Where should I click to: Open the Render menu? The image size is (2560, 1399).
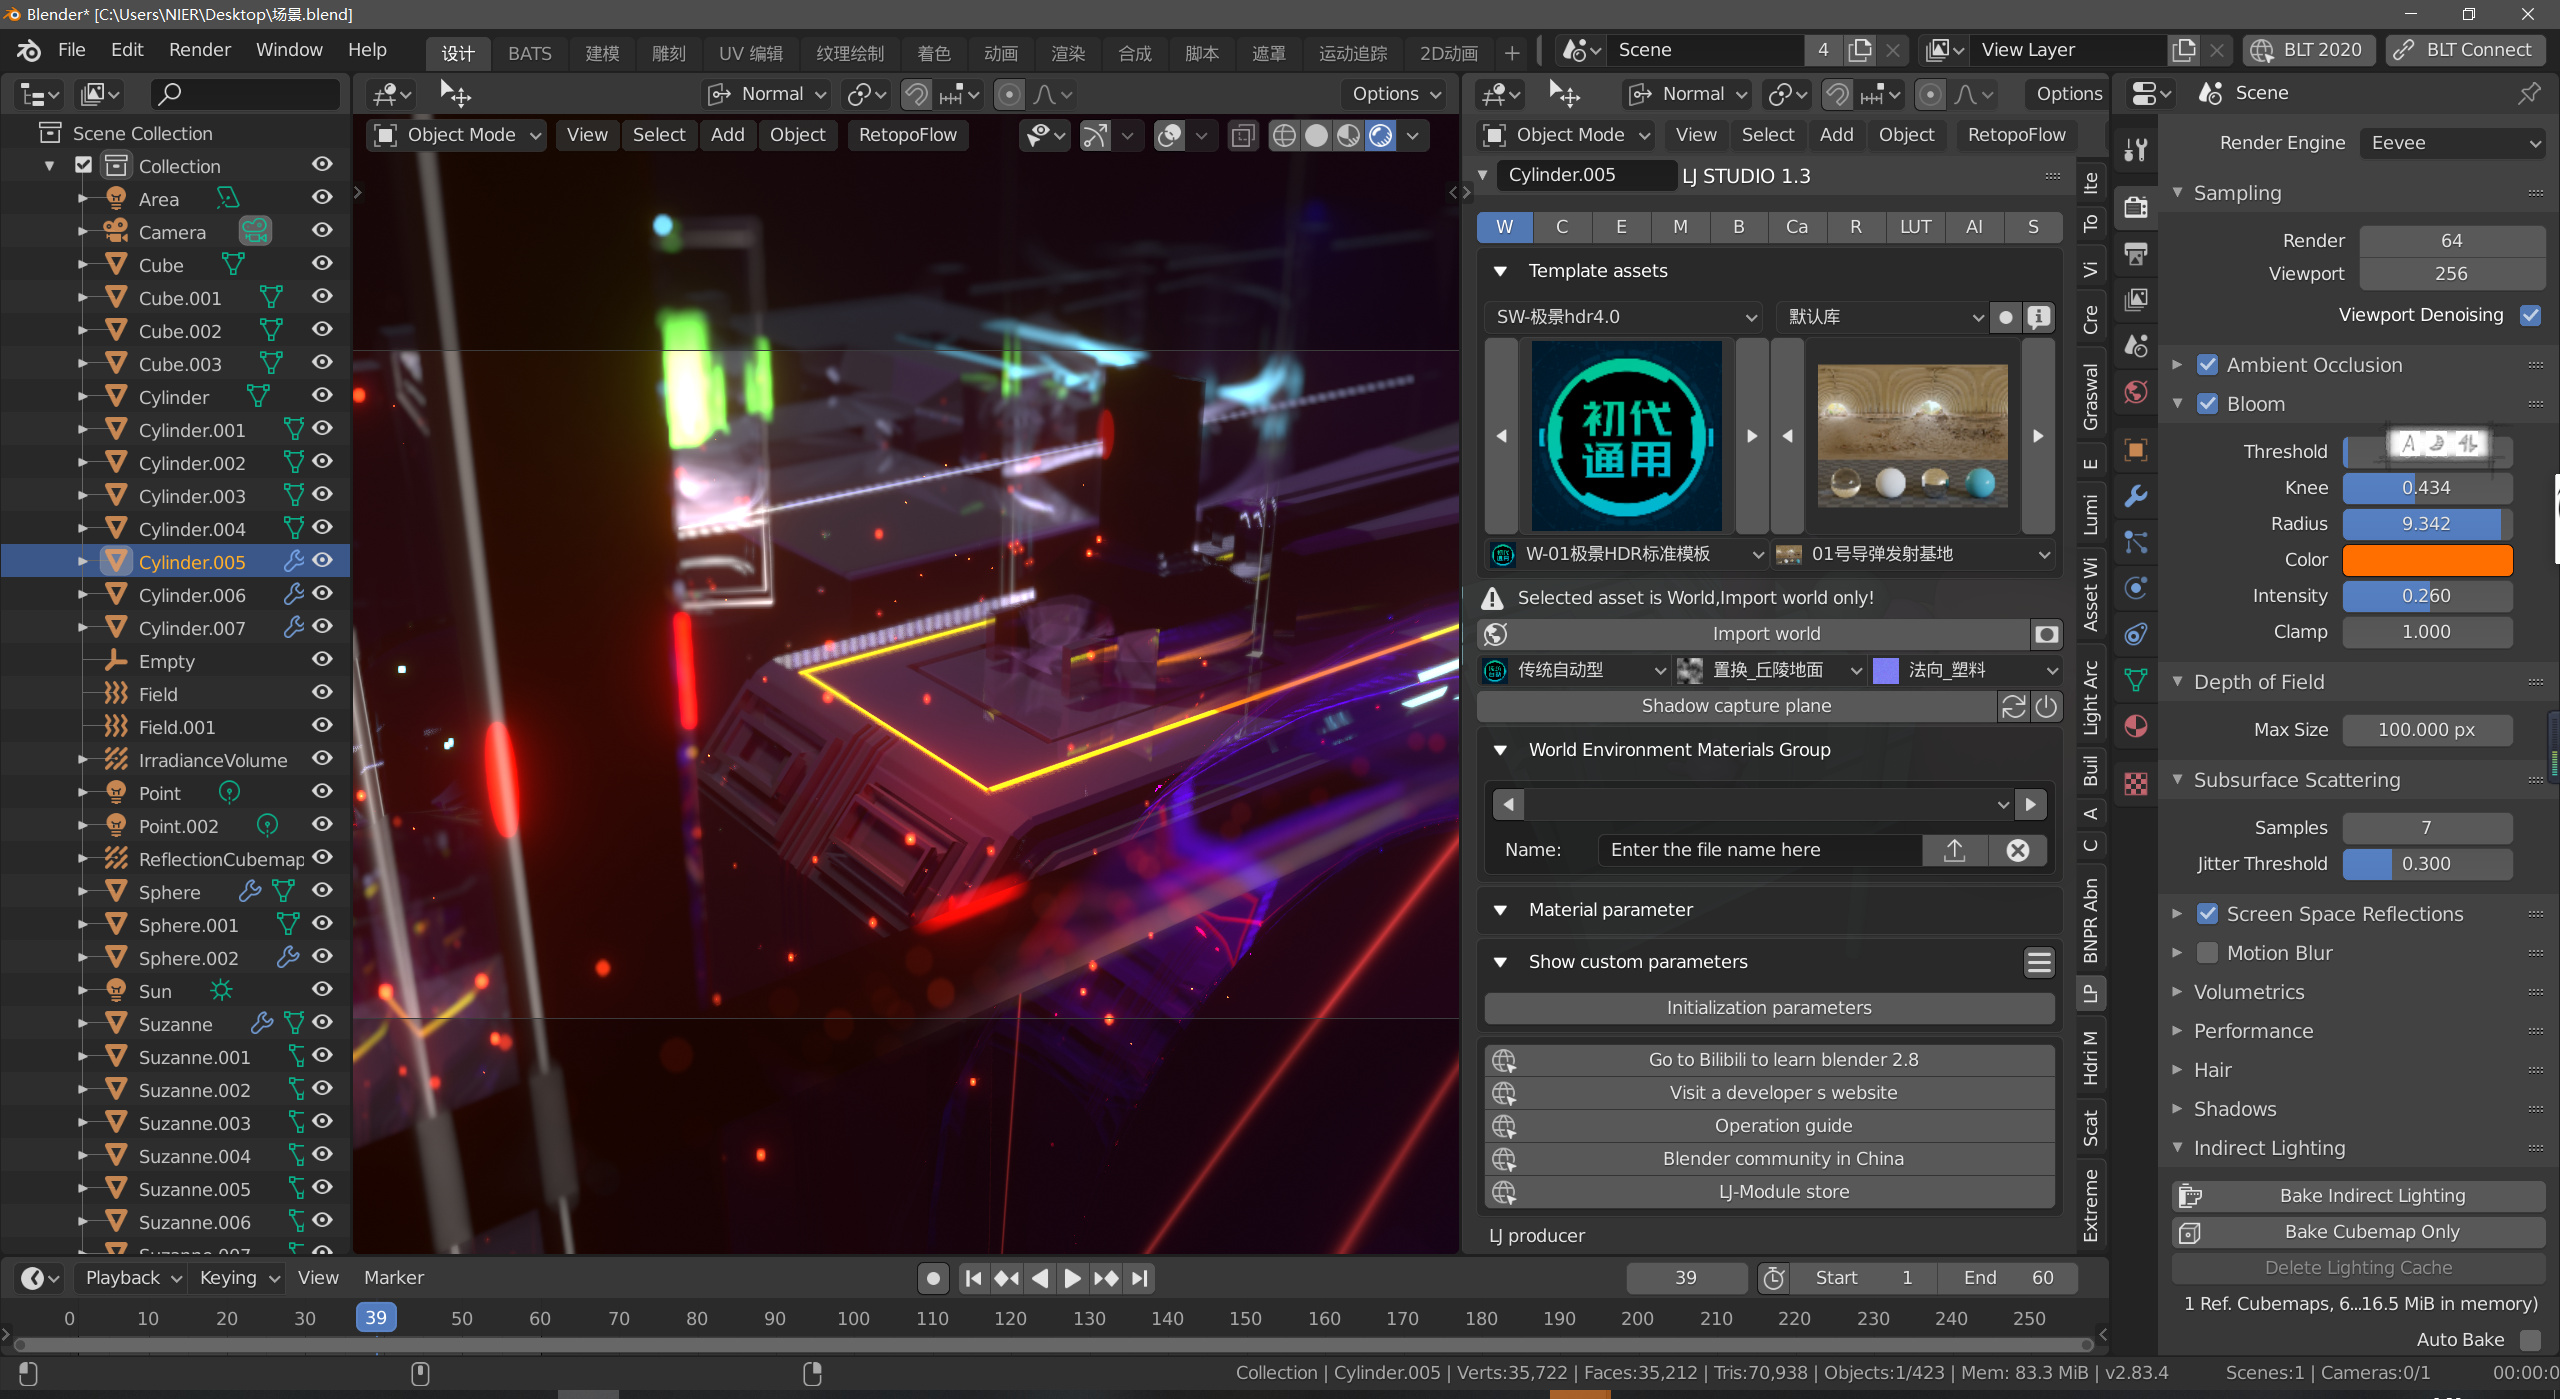pos(199,50)
